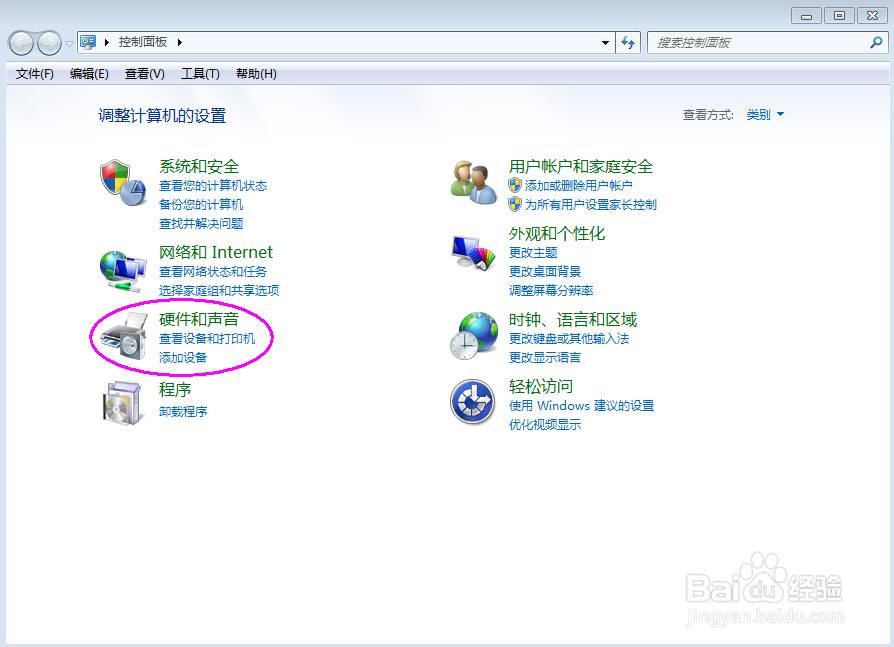
Task: Click shield icon beside 添加或删除用户帐户
Action: coord(515,185)
